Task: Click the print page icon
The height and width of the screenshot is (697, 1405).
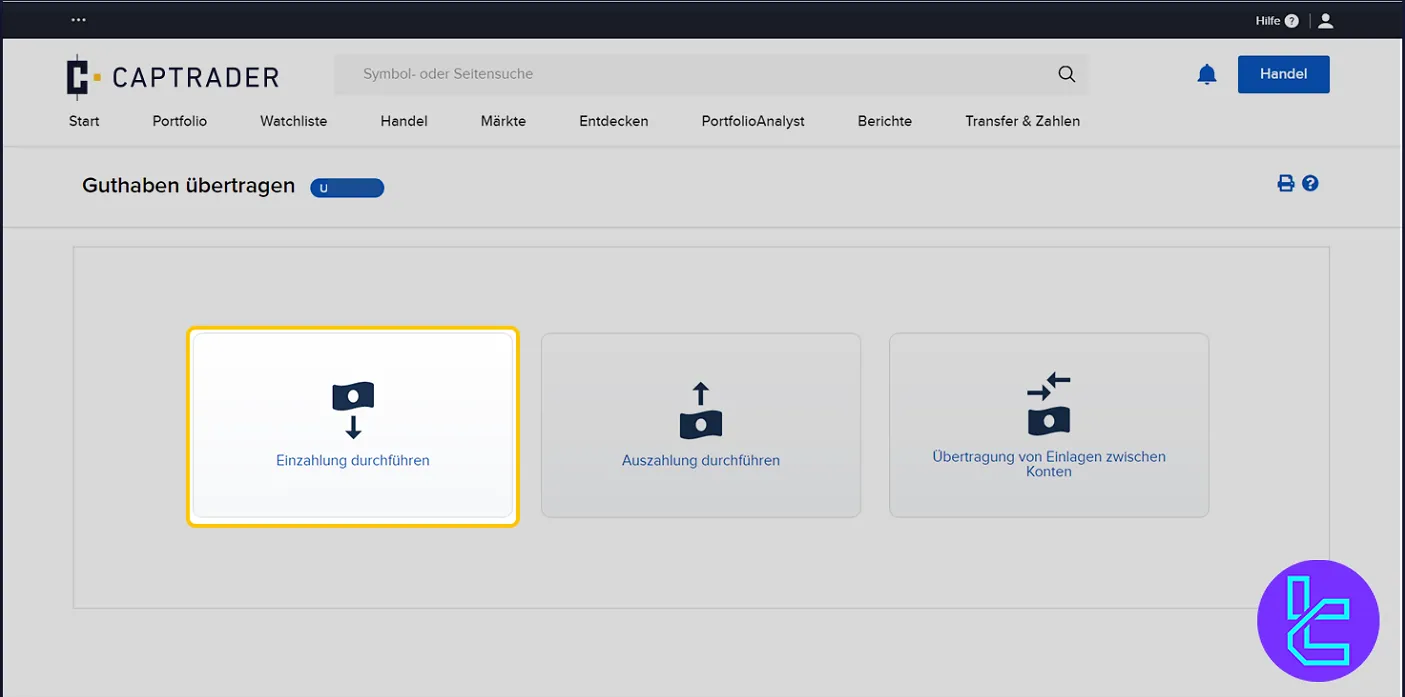Action: [1286, 183]
